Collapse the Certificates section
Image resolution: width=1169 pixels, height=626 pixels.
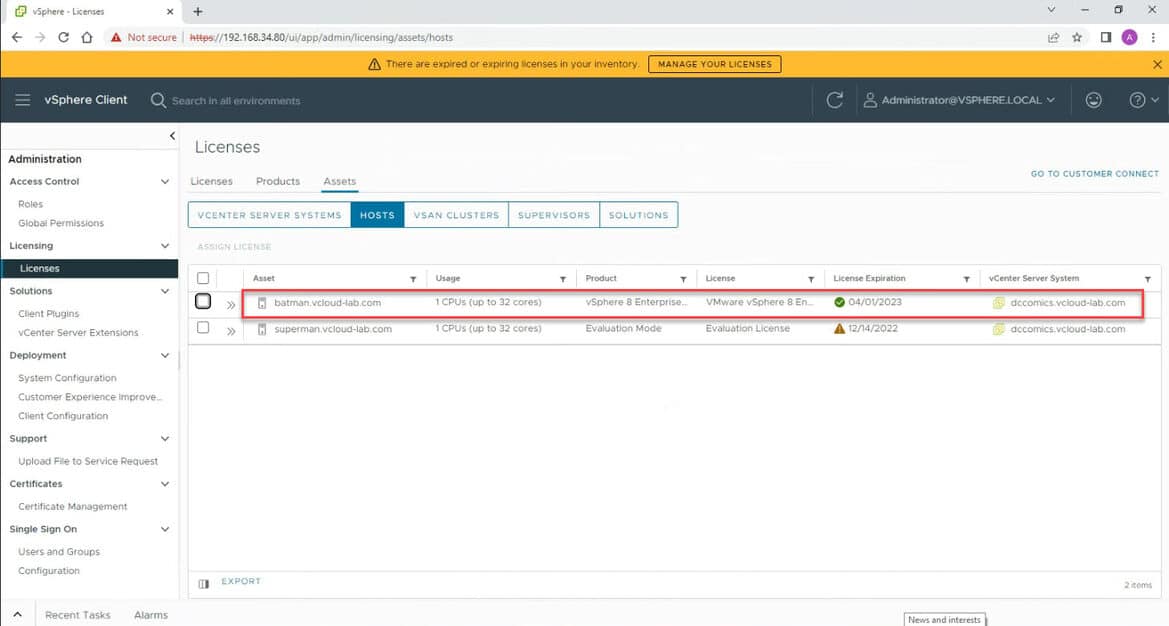[x=165, y=484]
